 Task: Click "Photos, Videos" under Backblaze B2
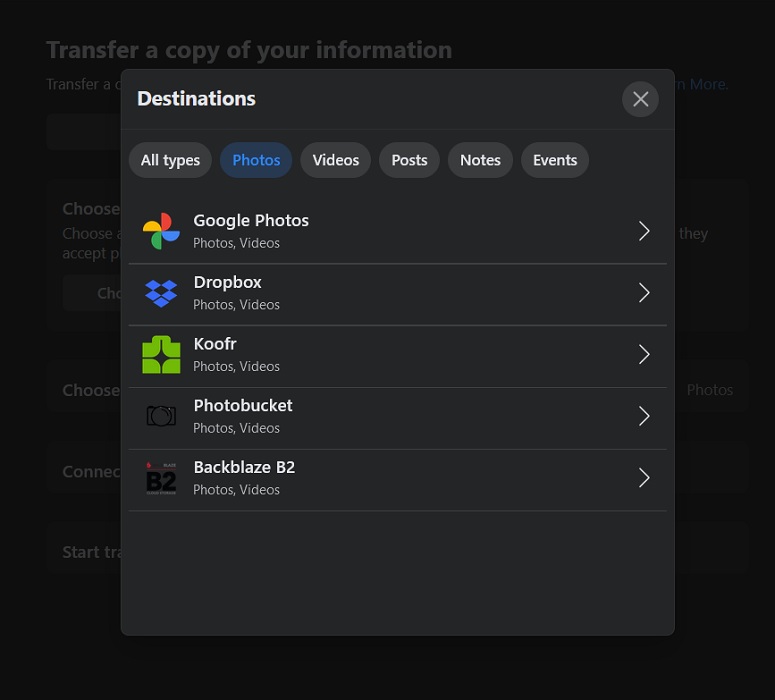236,490
